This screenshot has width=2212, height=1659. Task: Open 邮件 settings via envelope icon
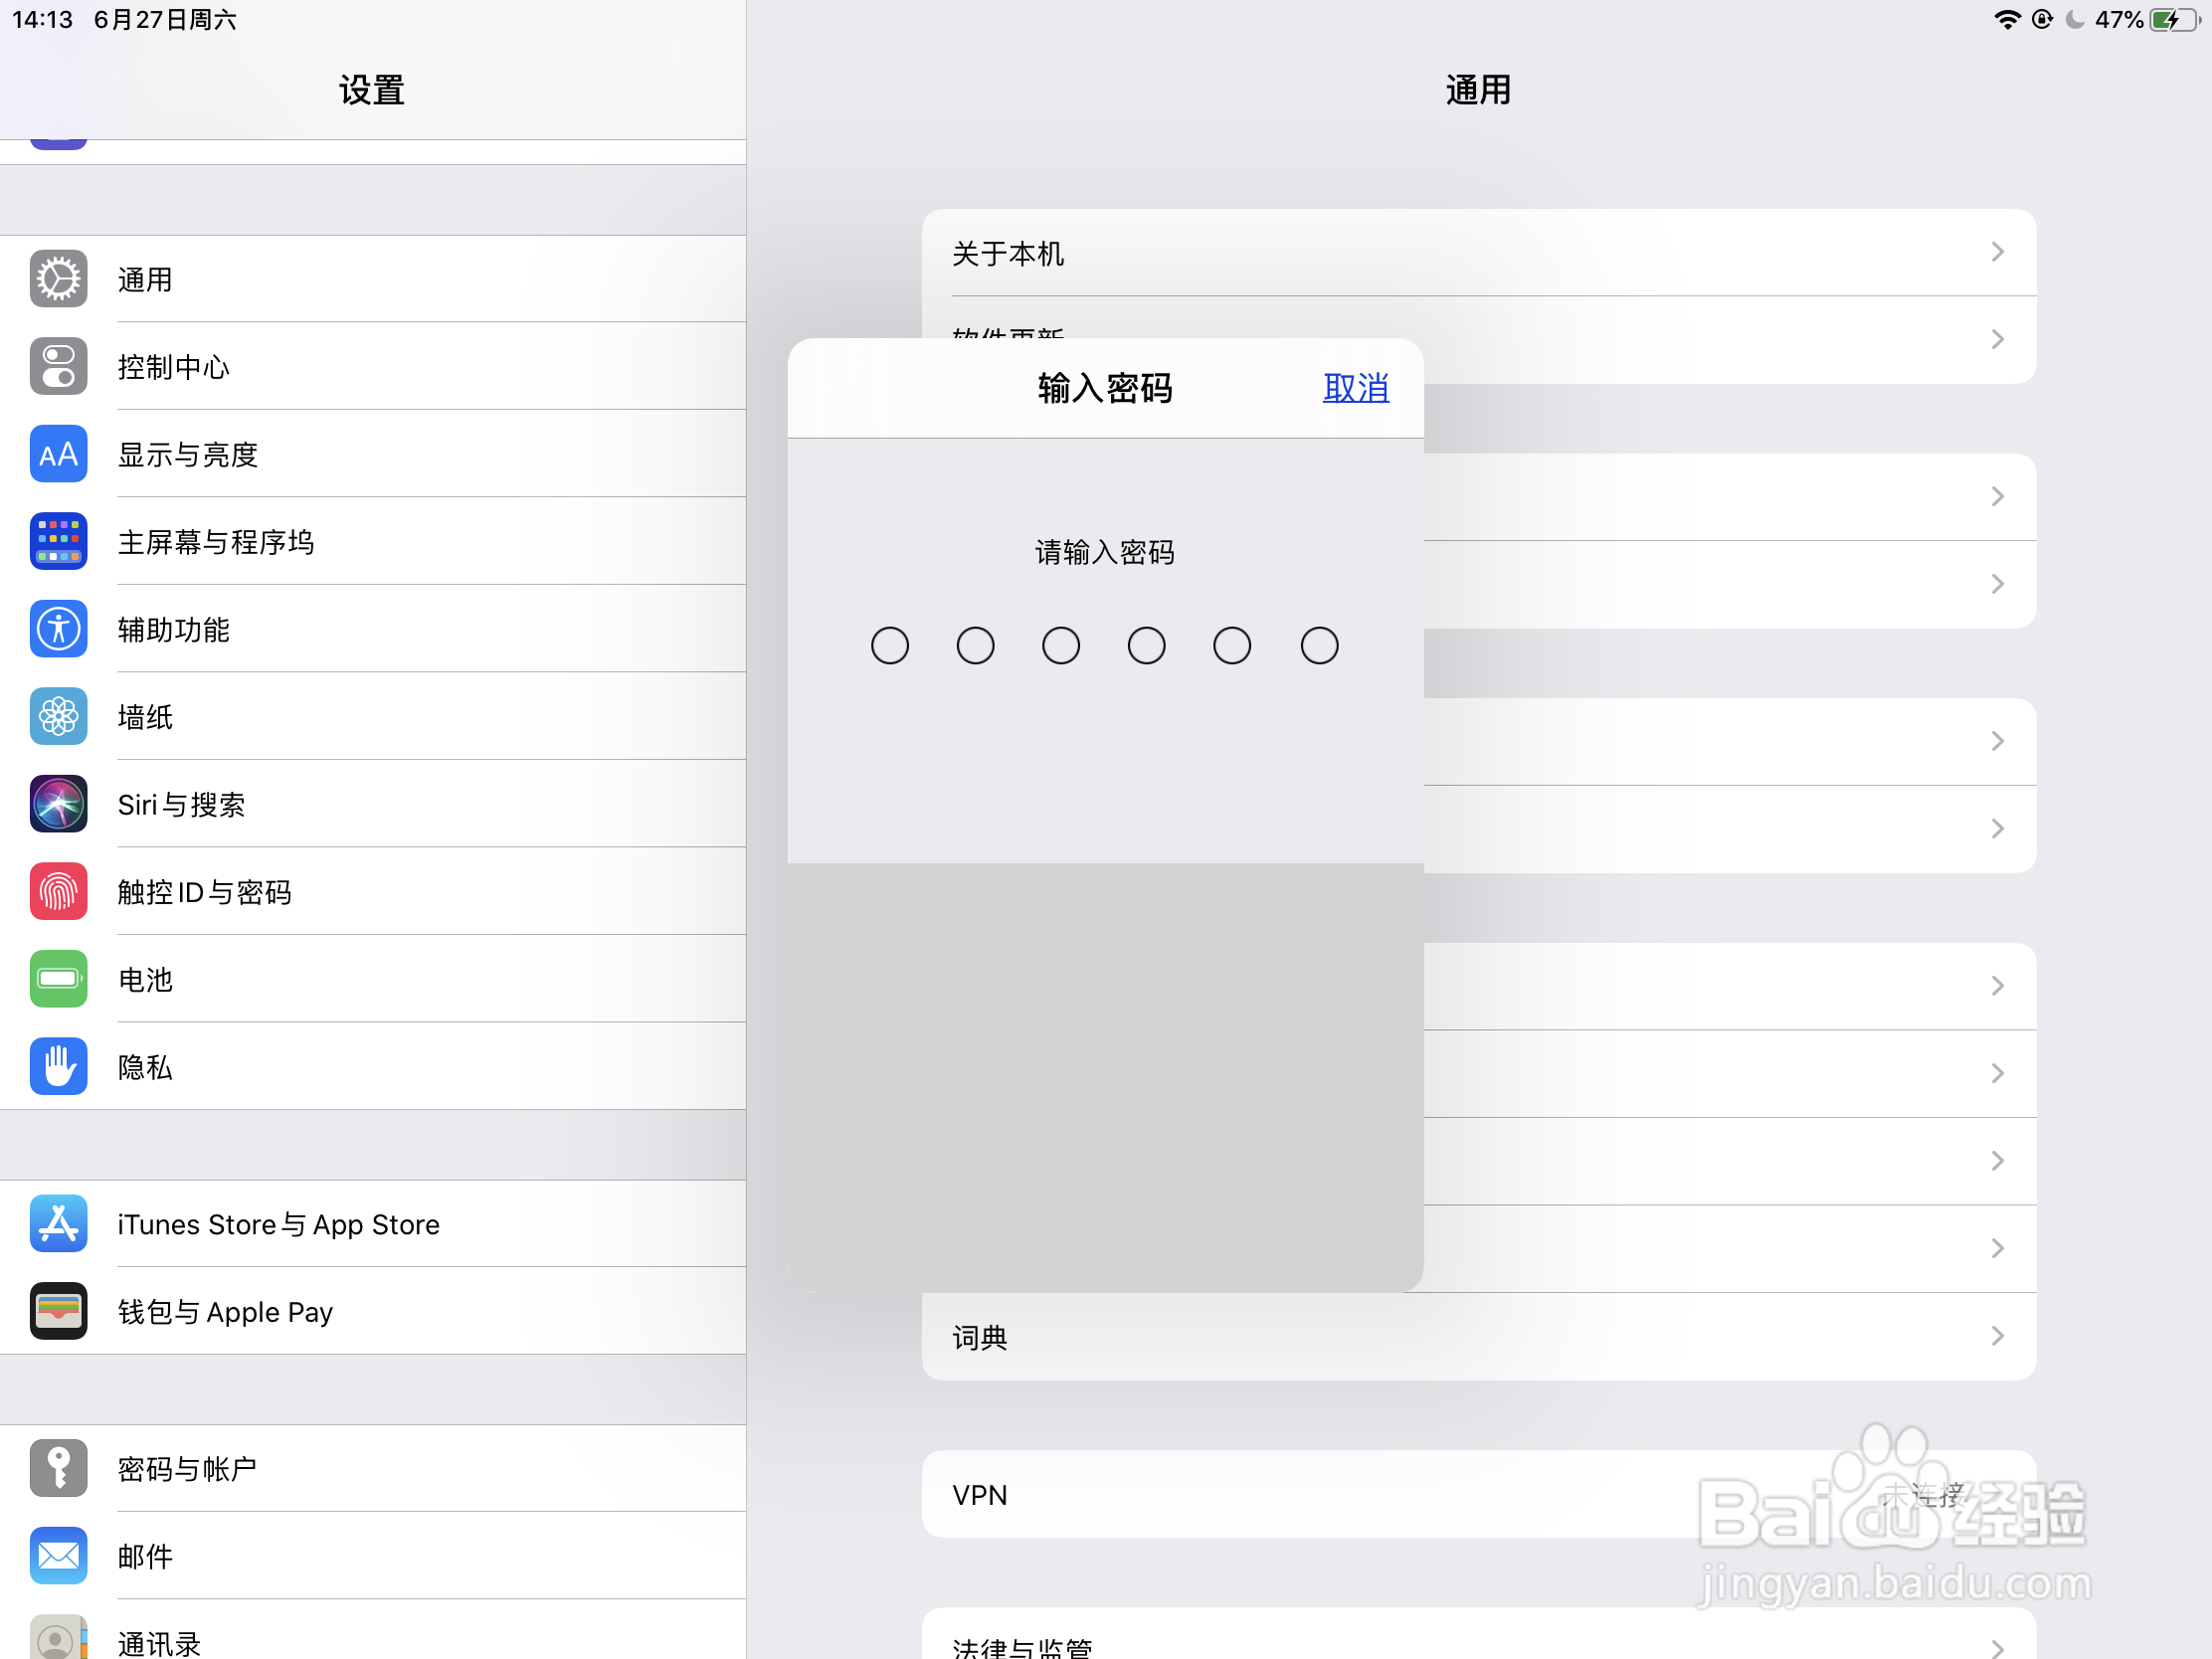(x=57, y=1556)
